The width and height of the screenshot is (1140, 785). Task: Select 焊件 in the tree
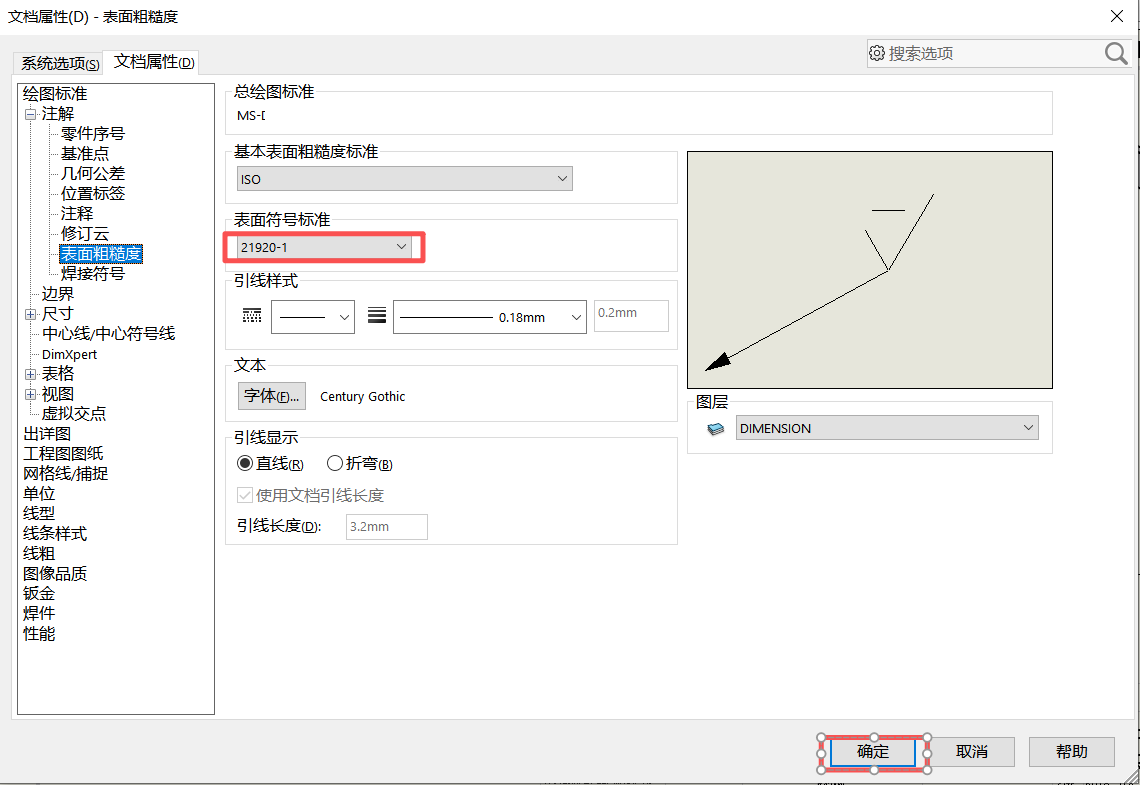[x=39, y=613]
